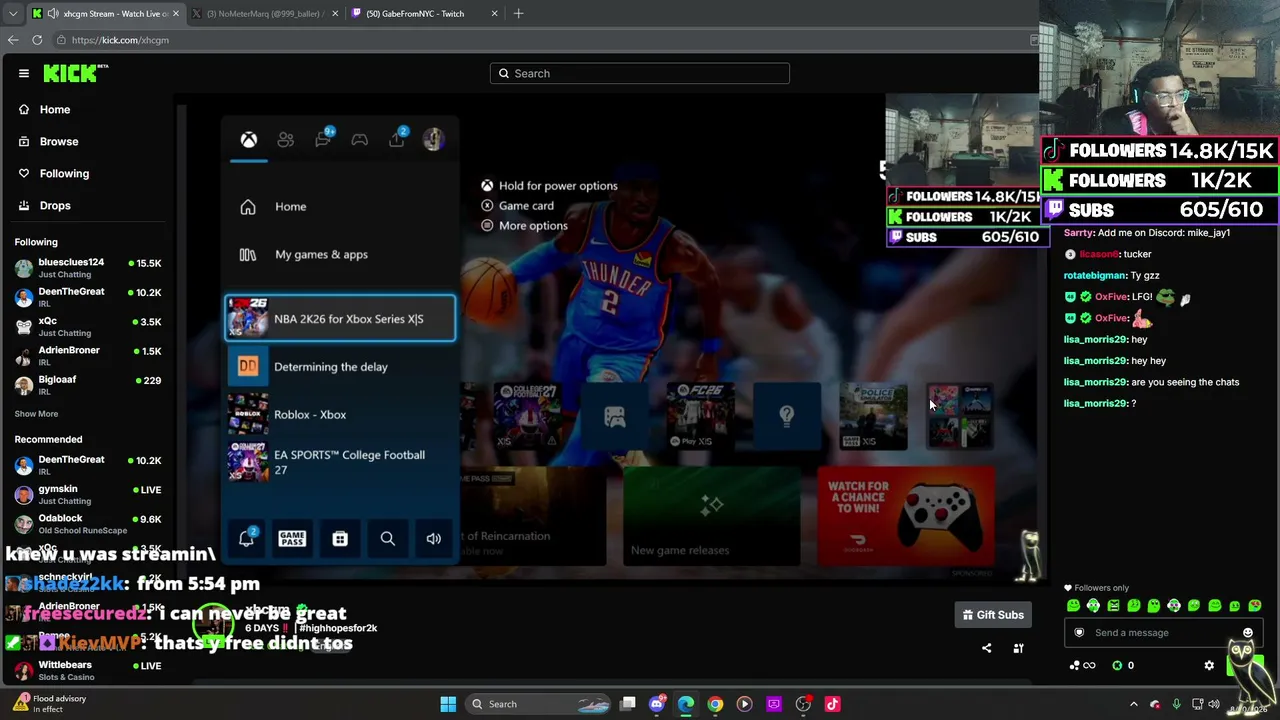Switch to xhcgm Stream Kick tab

106,14
